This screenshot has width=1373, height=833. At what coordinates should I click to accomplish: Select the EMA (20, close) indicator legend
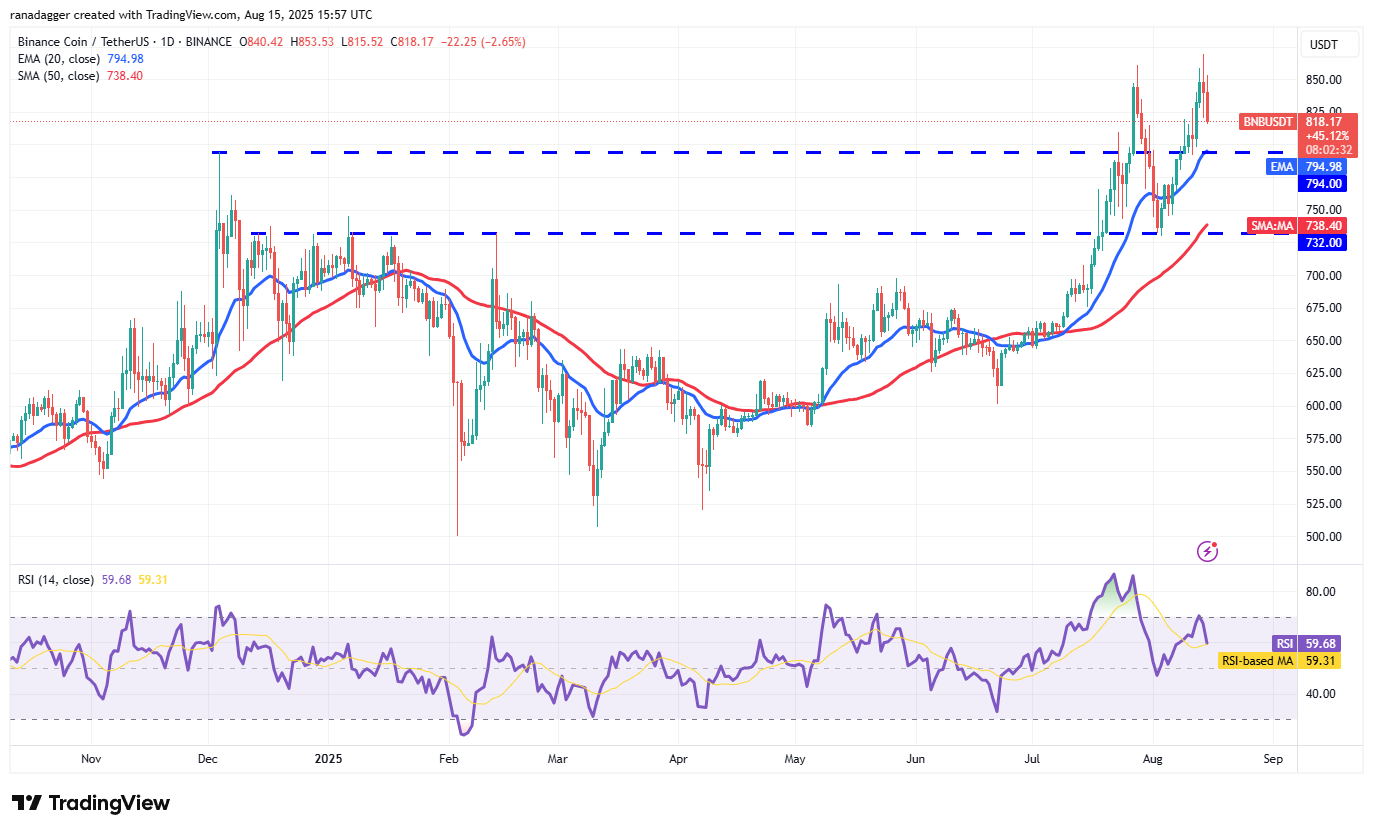[59, 59]
